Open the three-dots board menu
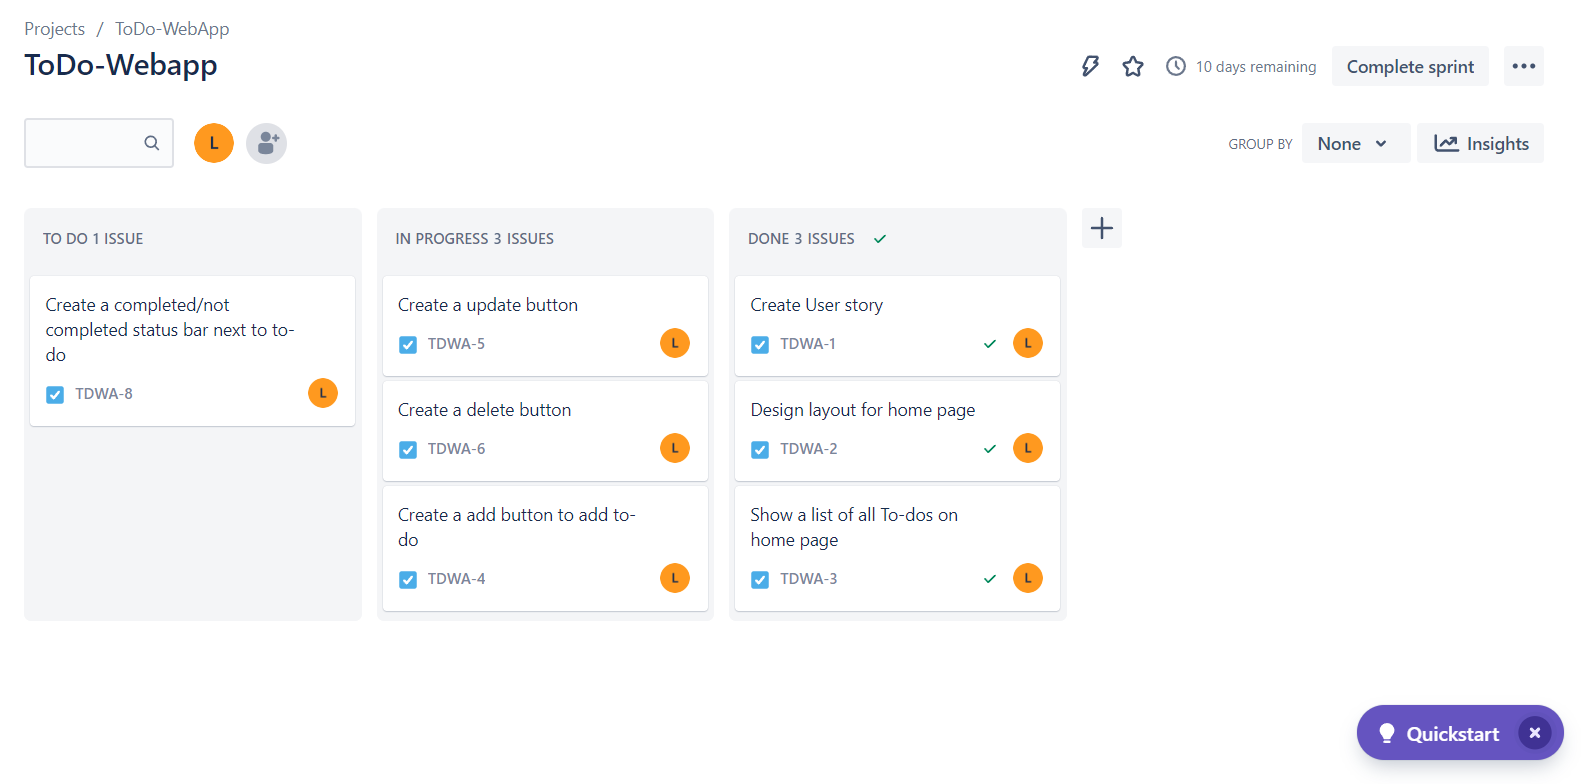The width and height of the screenshot is (1581, 784). [x=1523, y=66]
